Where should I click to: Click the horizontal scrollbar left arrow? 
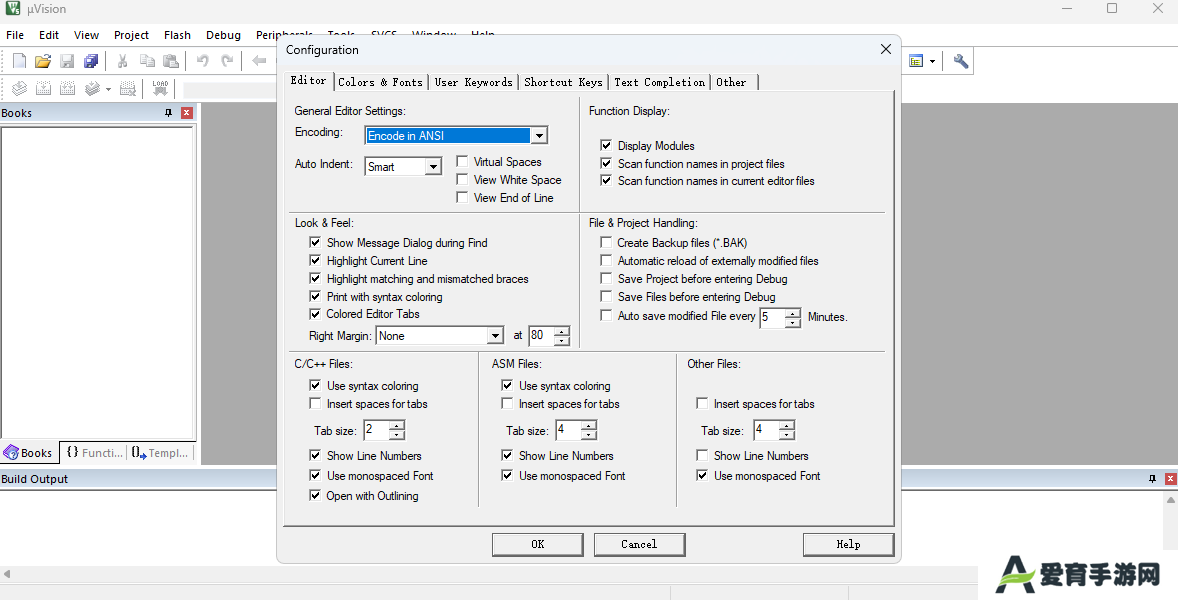click(x=7, y=574)
